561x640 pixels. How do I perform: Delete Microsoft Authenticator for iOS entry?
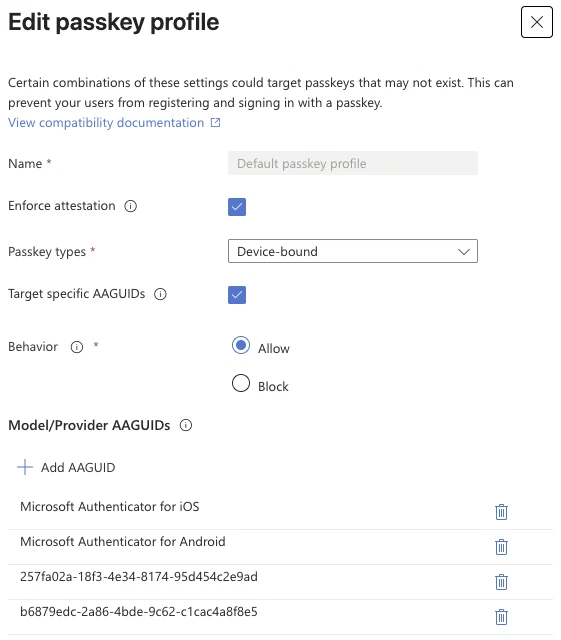pyautogui.click(x=501, y=512)
